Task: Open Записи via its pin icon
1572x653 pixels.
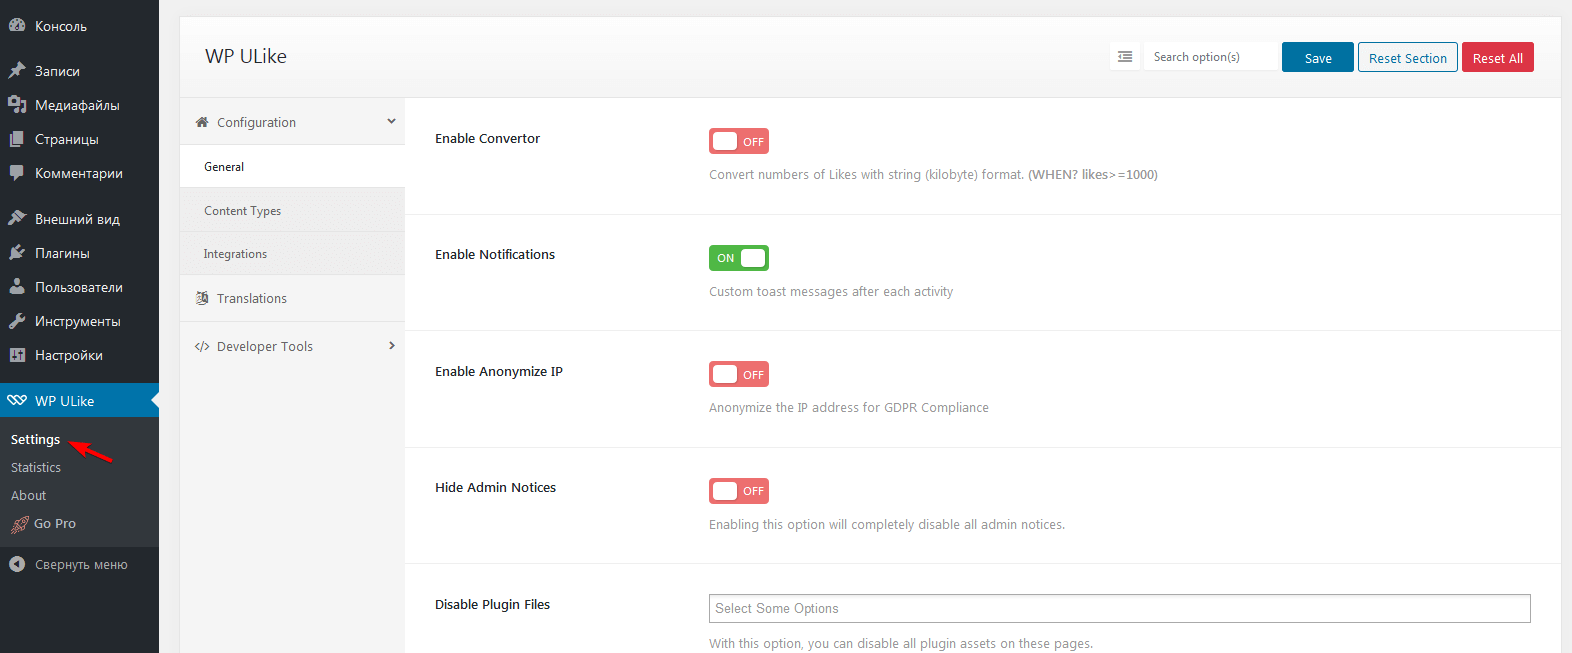Action: click(17, 71)
